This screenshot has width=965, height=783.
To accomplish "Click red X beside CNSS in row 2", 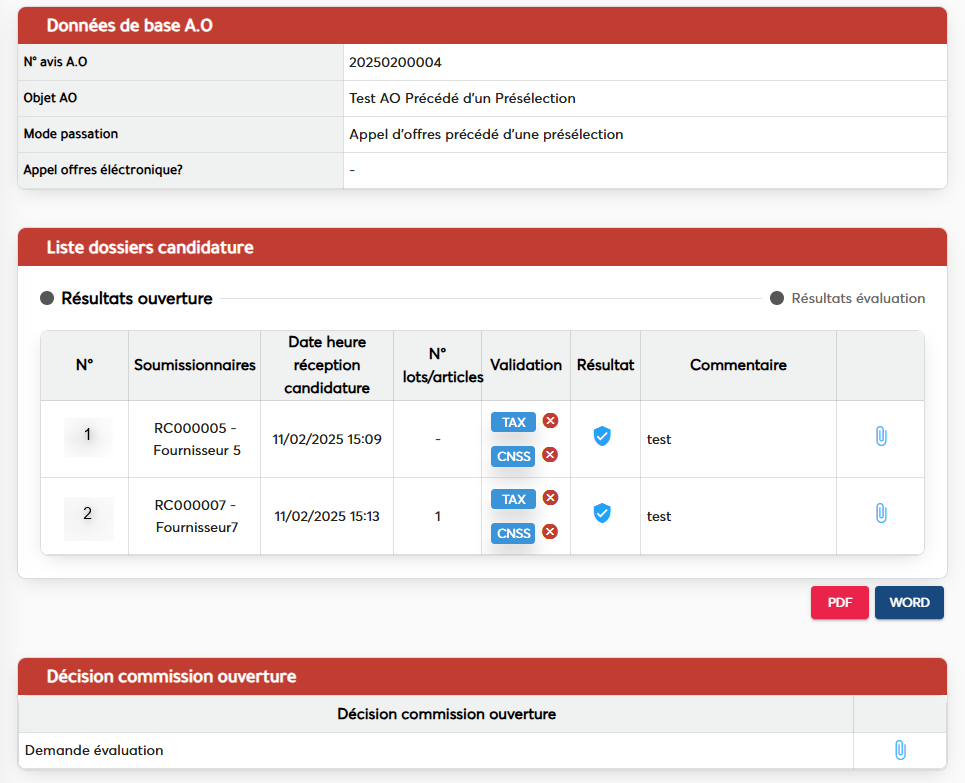I will point(550,532).
